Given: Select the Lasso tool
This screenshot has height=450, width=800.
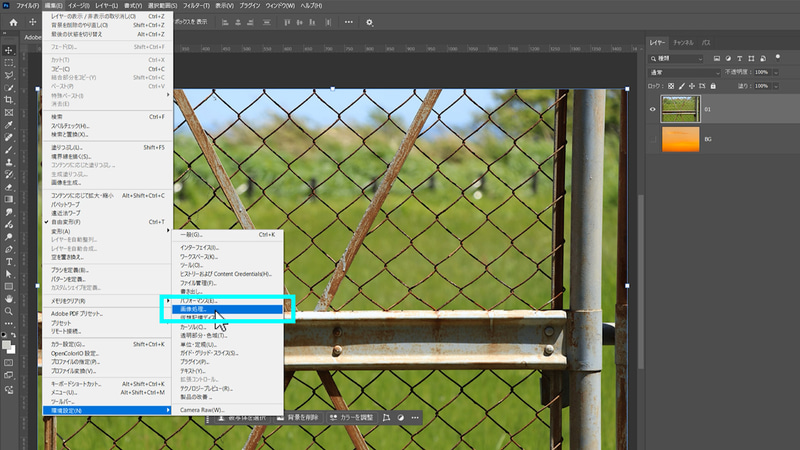Looking at the screenshot, I should pyautogui.click(x=9, y=75).
